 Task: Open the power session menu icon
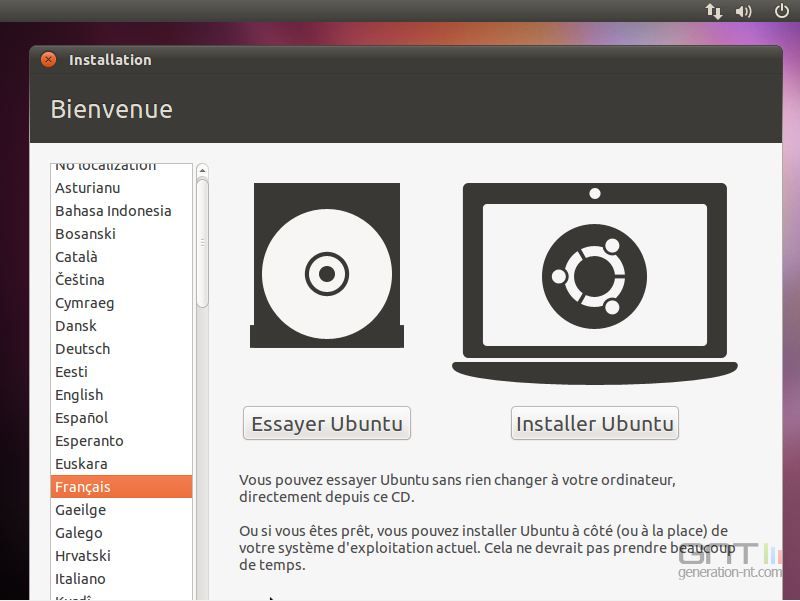tap(782, 10)
